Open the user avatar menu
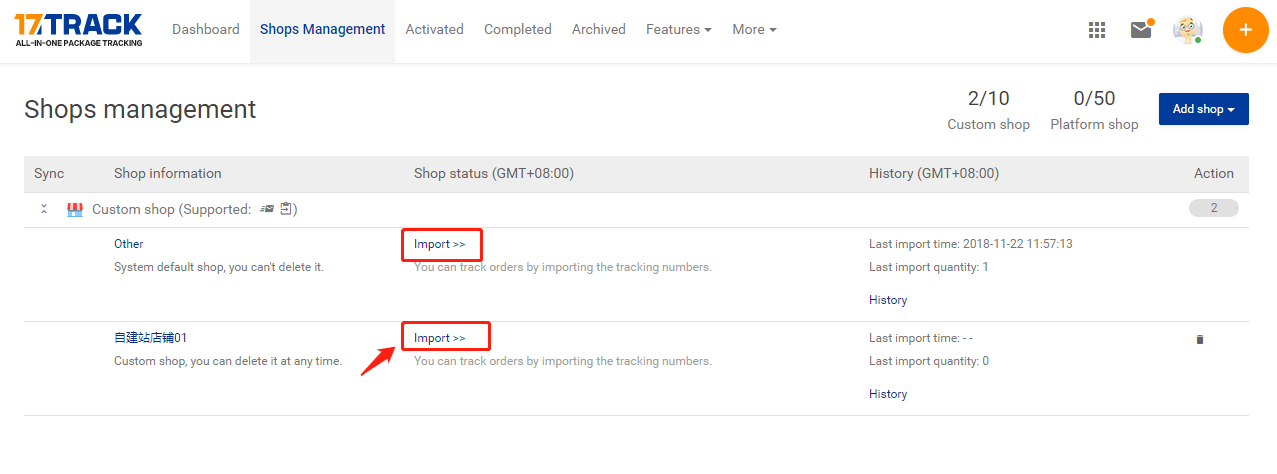The width and height of the screenshot is (1277, 474). tap(1188, 30)
